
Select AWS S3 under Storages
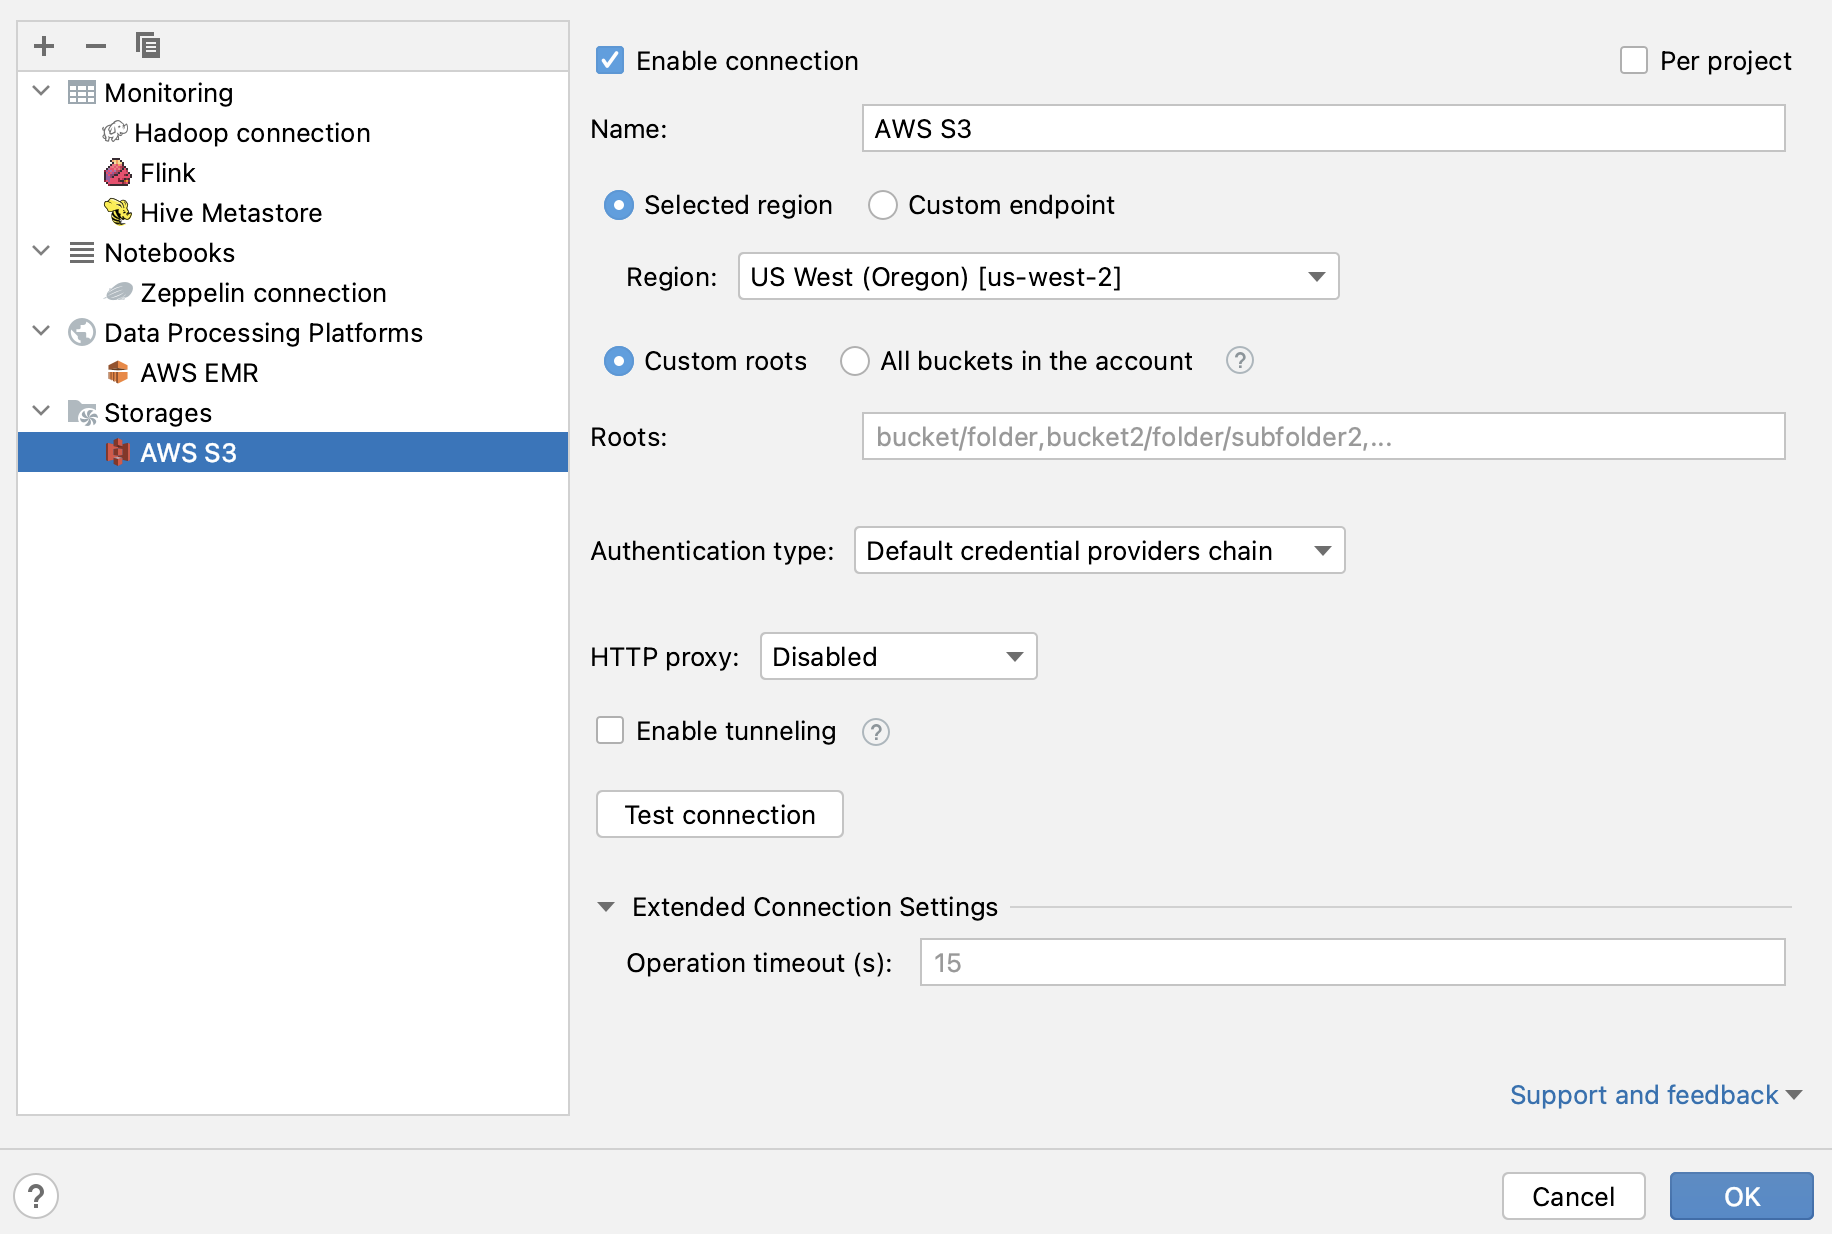click(x=293, y=452)
